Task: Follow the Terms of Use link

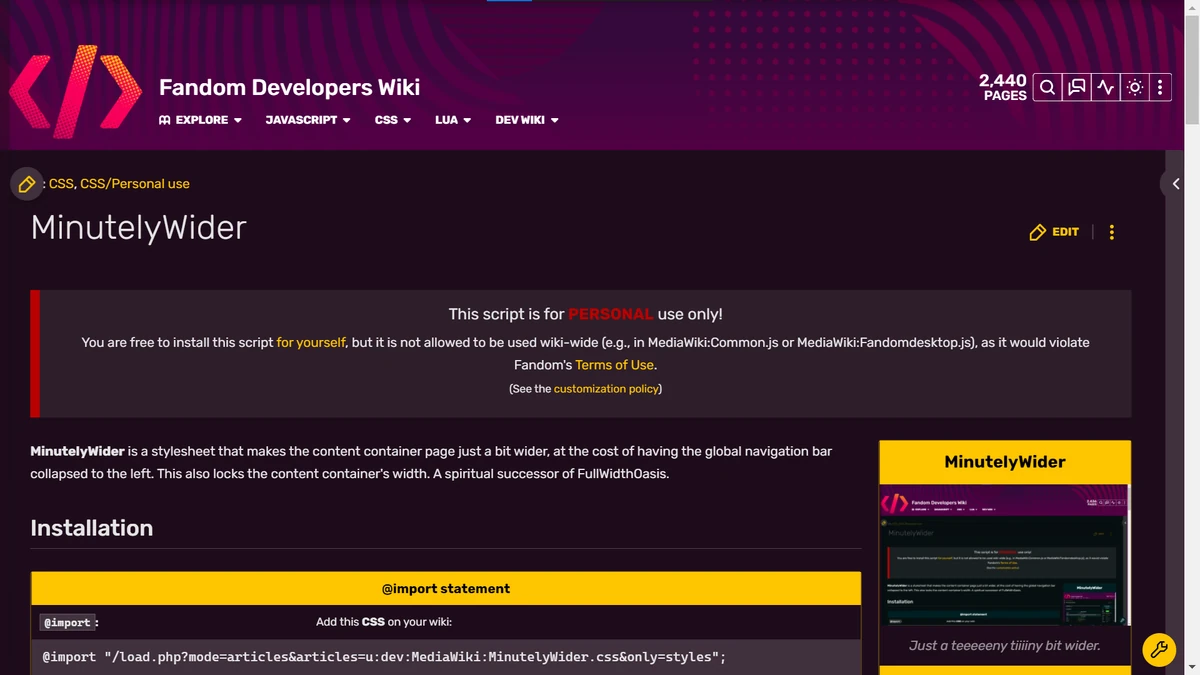Action: (614, 365)
